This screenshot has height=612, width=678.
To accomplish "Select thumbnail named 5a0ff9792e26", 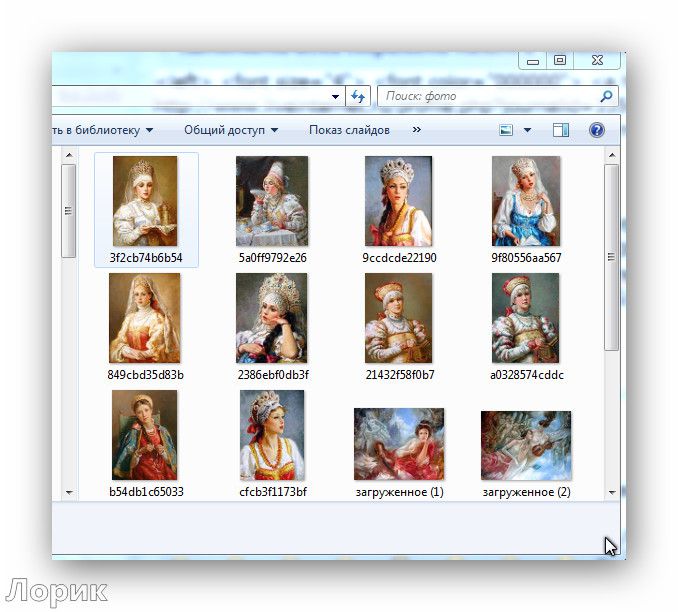I will 272,201.
